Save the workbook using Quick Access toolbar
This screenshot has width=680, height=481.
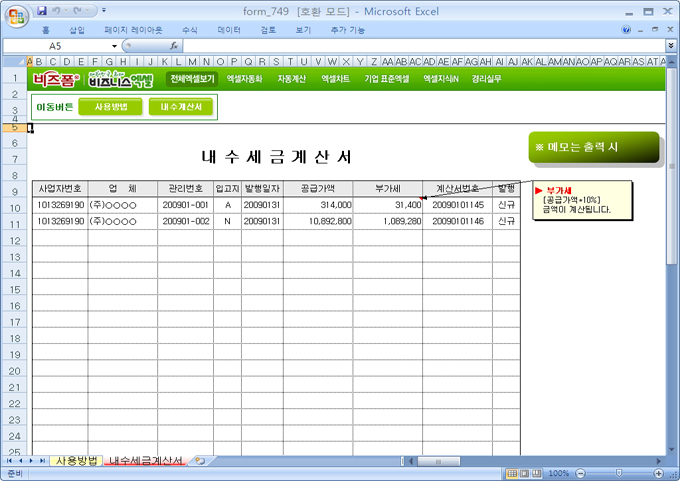(x=41, y=11)
